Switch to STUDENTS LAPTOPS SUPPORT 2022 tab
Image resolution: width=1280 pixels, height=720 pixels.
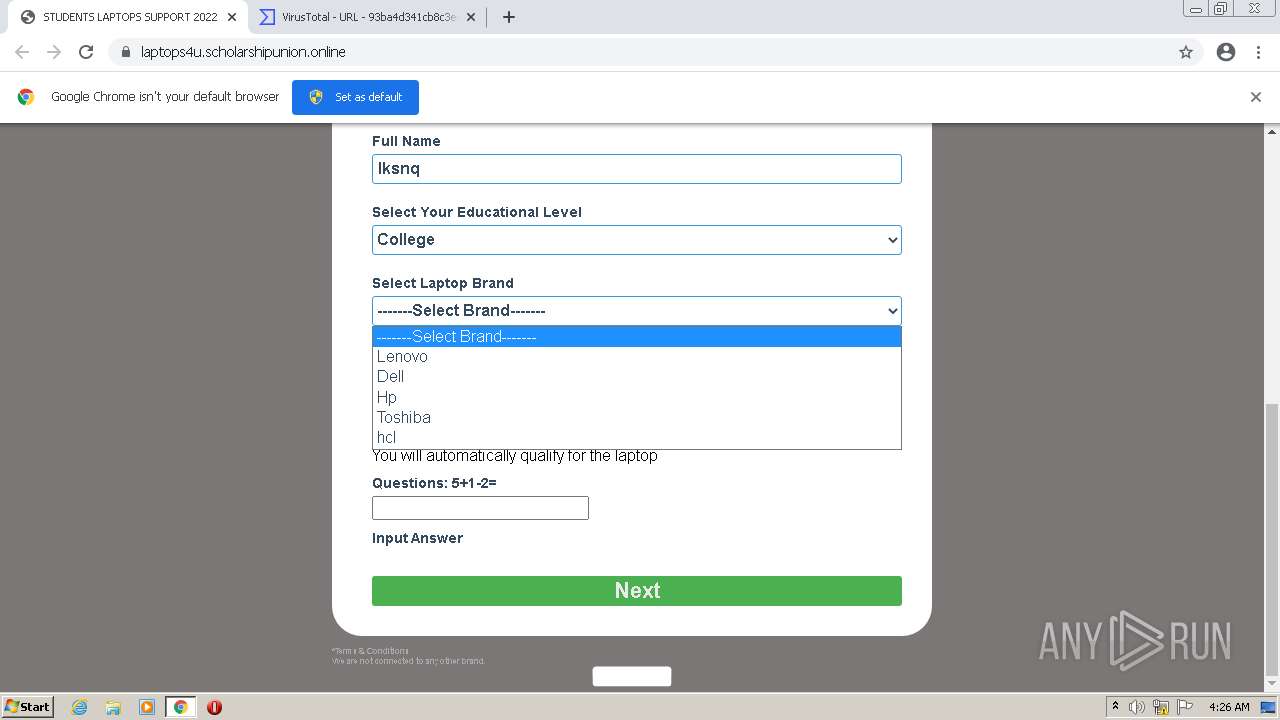[x=129, y=17]
